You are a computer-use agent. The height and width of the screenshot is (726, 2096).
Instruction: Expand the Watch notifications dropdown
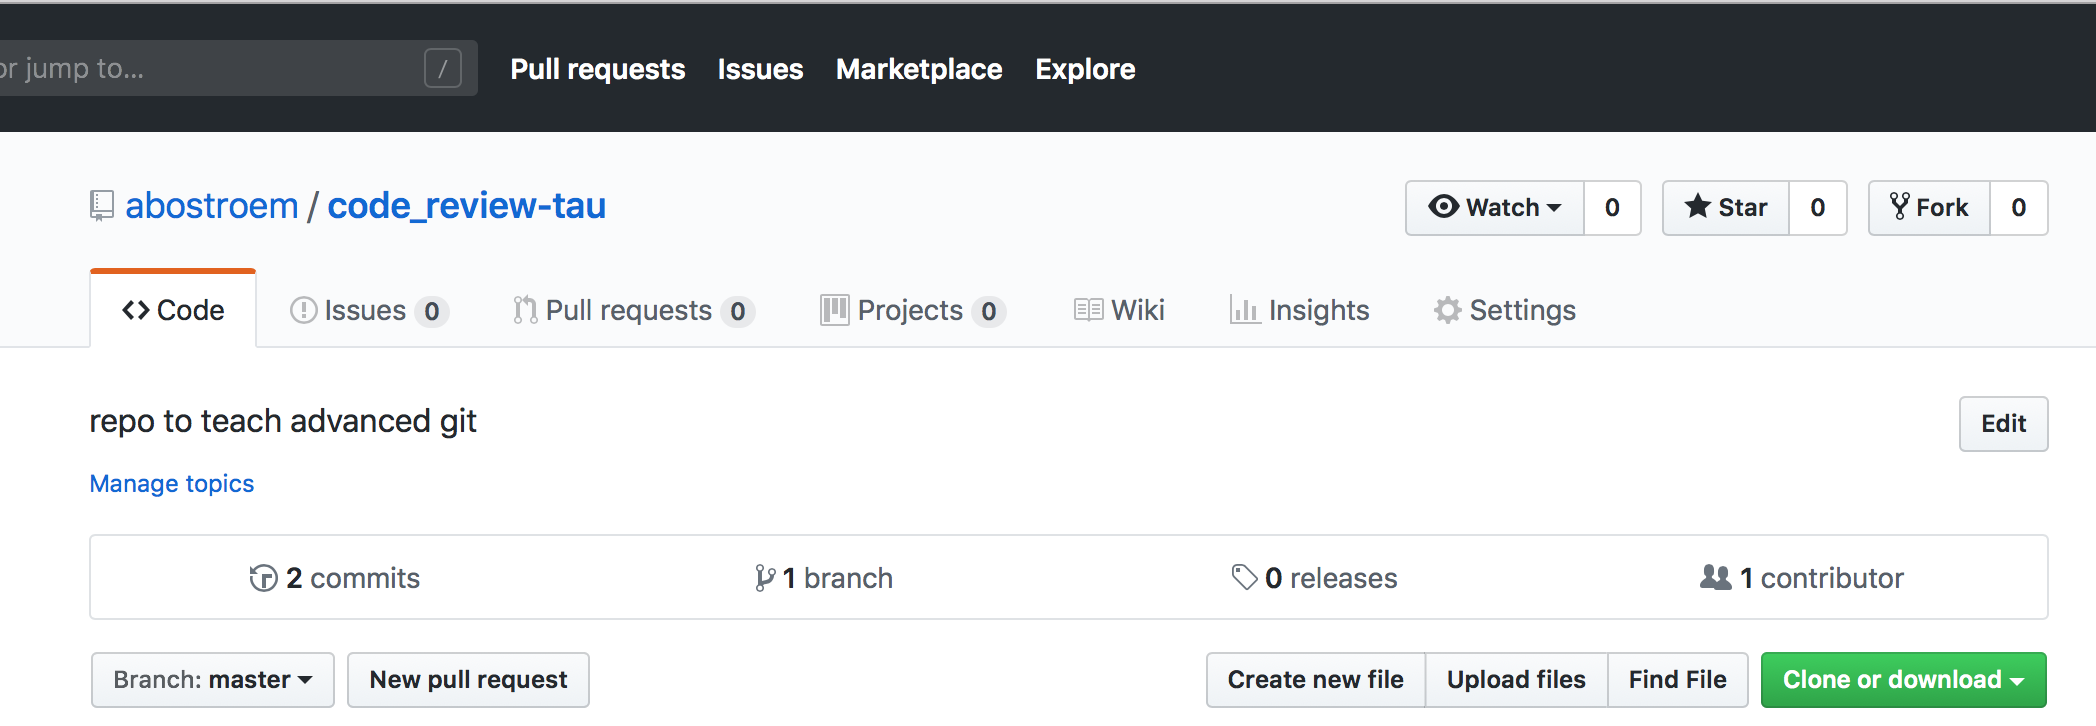coord(1495,208)
